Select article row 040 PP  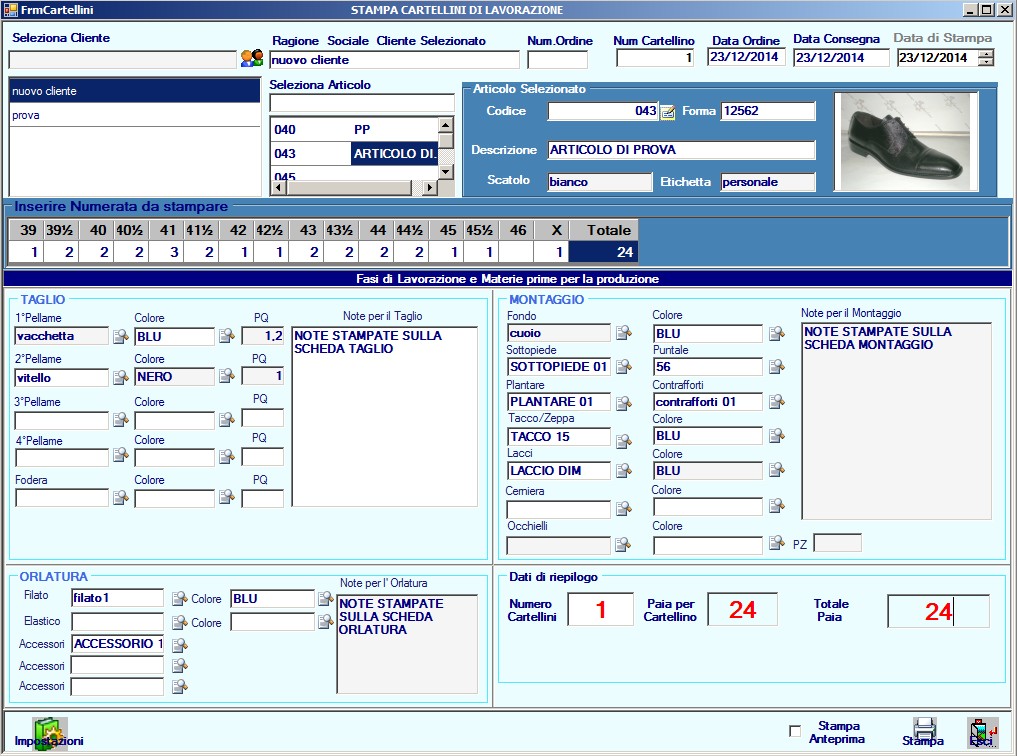pos(355,129)
